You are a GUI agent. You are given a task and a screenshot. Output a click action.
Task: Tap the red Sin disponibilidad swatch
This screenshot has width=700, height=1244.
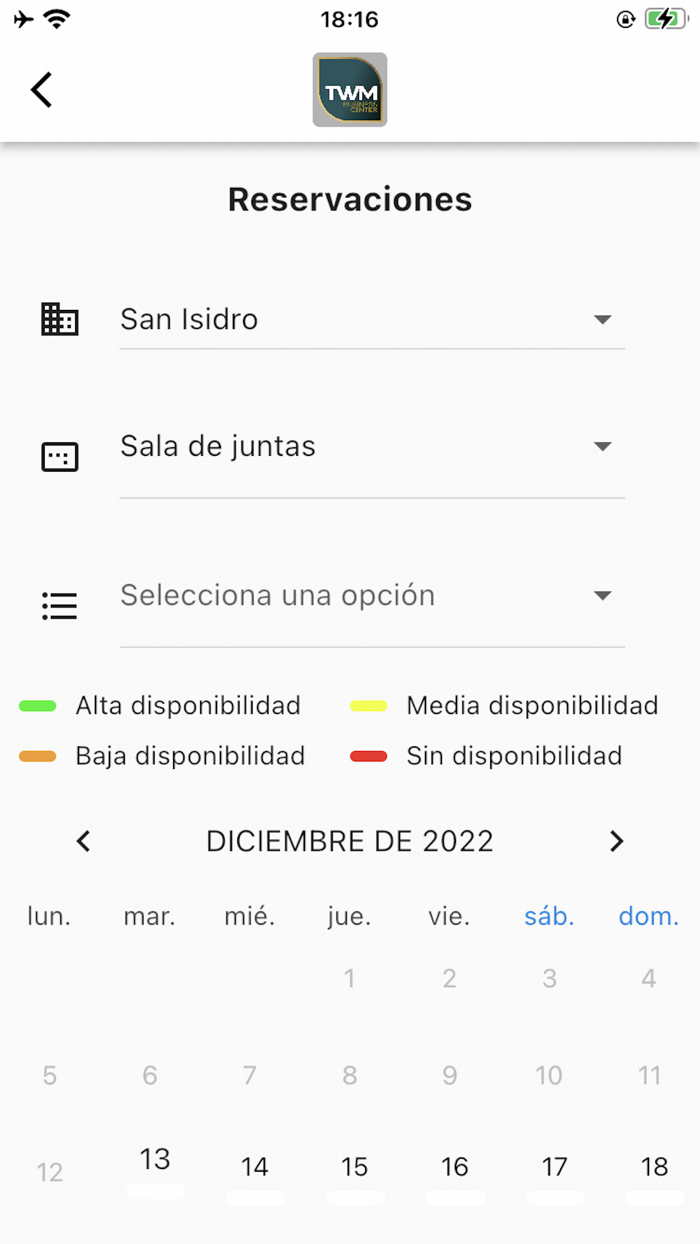tap(368, 756)
